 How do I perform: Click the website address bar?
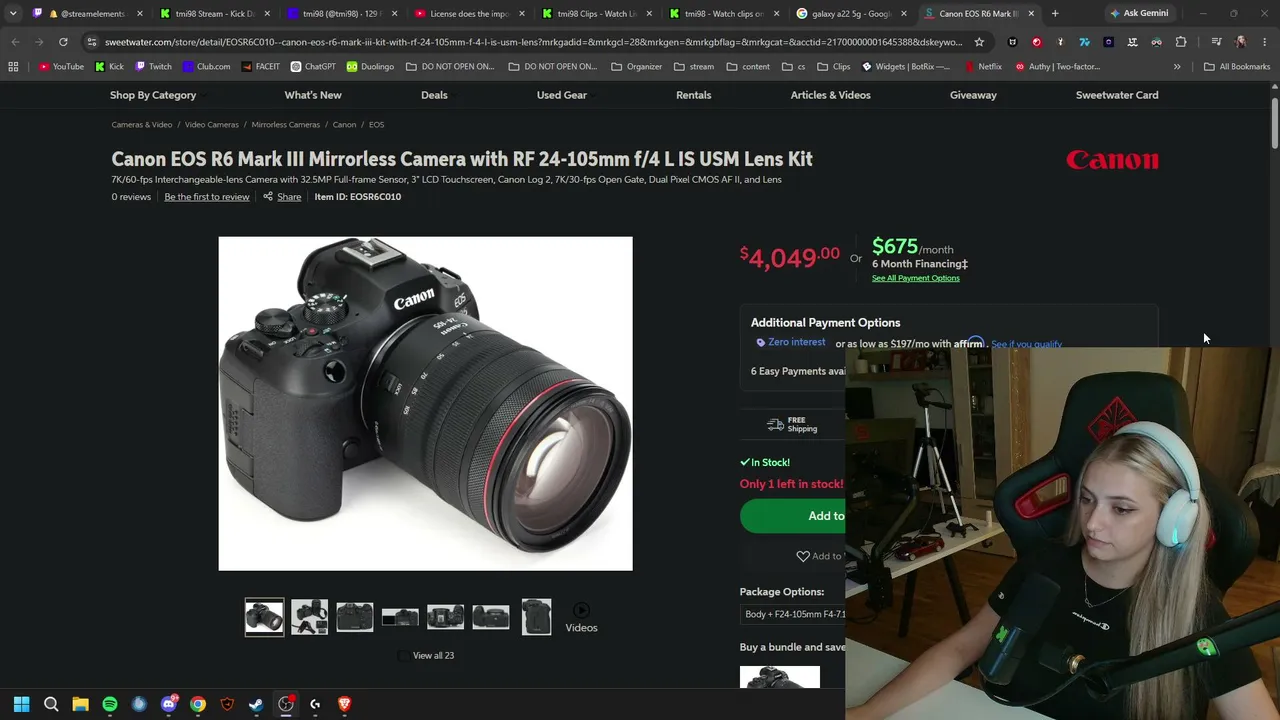click(x=533, y=42)
